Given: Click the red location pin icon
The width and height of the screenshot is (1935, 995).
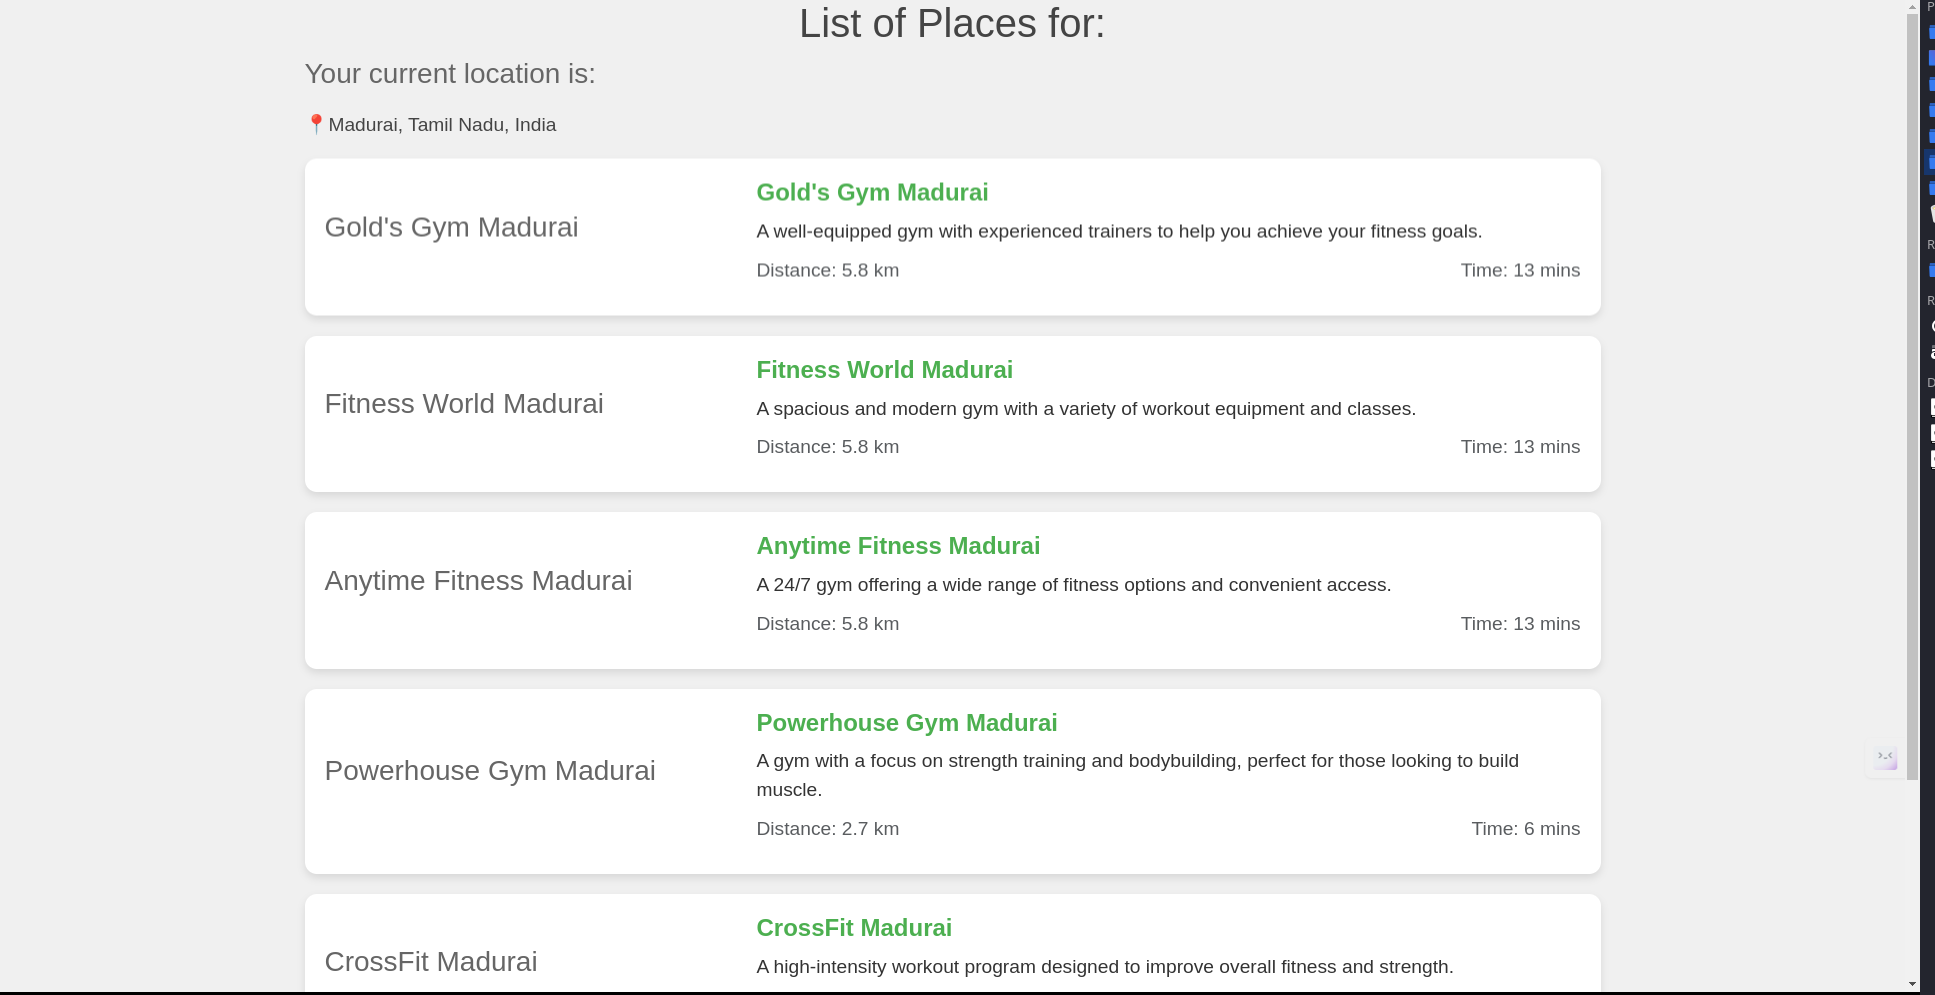Looking at the screenshot, I should click(x=315, y=124).
